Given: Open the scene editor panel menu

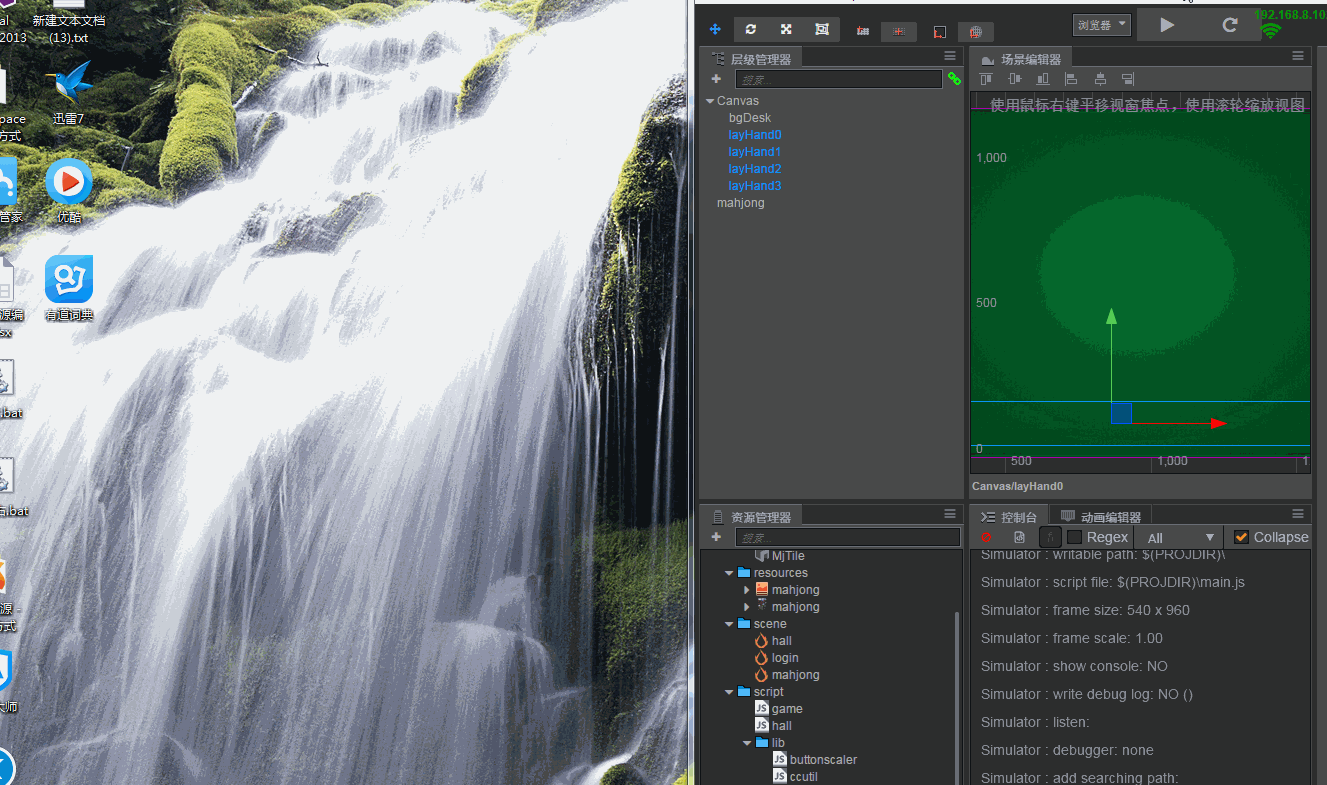Looking at the screenshot, I should point(1298,56).
